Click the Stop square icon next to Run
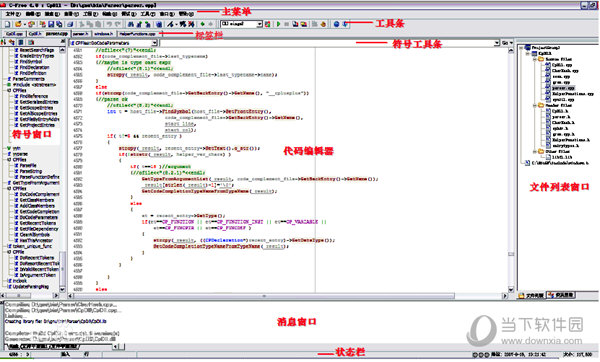 tap(287, 24)
